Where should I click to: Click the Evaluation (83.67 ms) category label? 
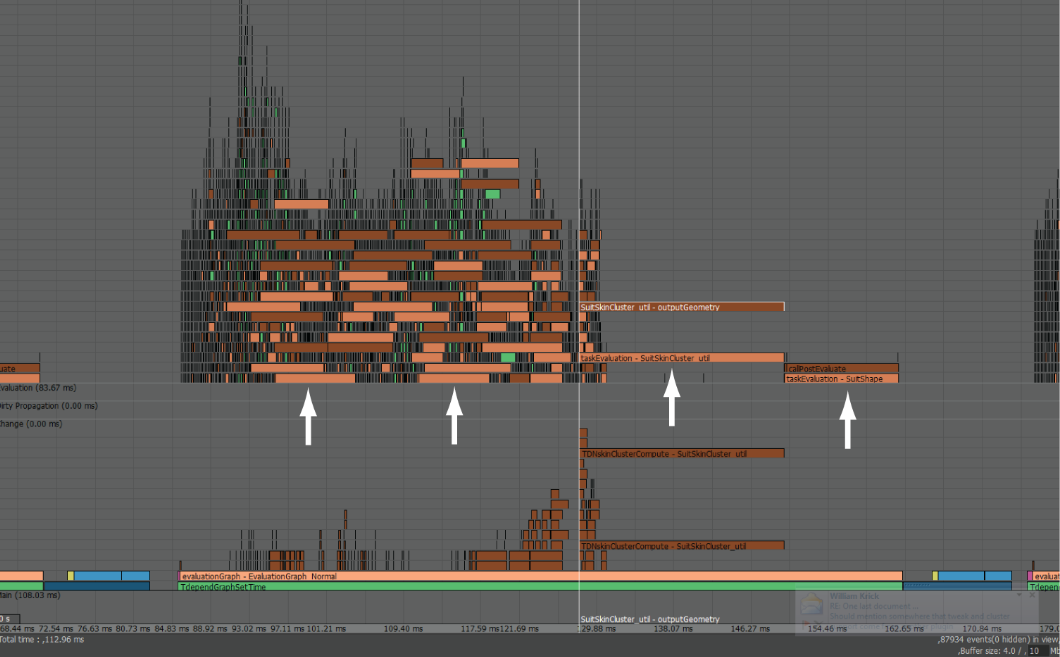click(38, 388)
